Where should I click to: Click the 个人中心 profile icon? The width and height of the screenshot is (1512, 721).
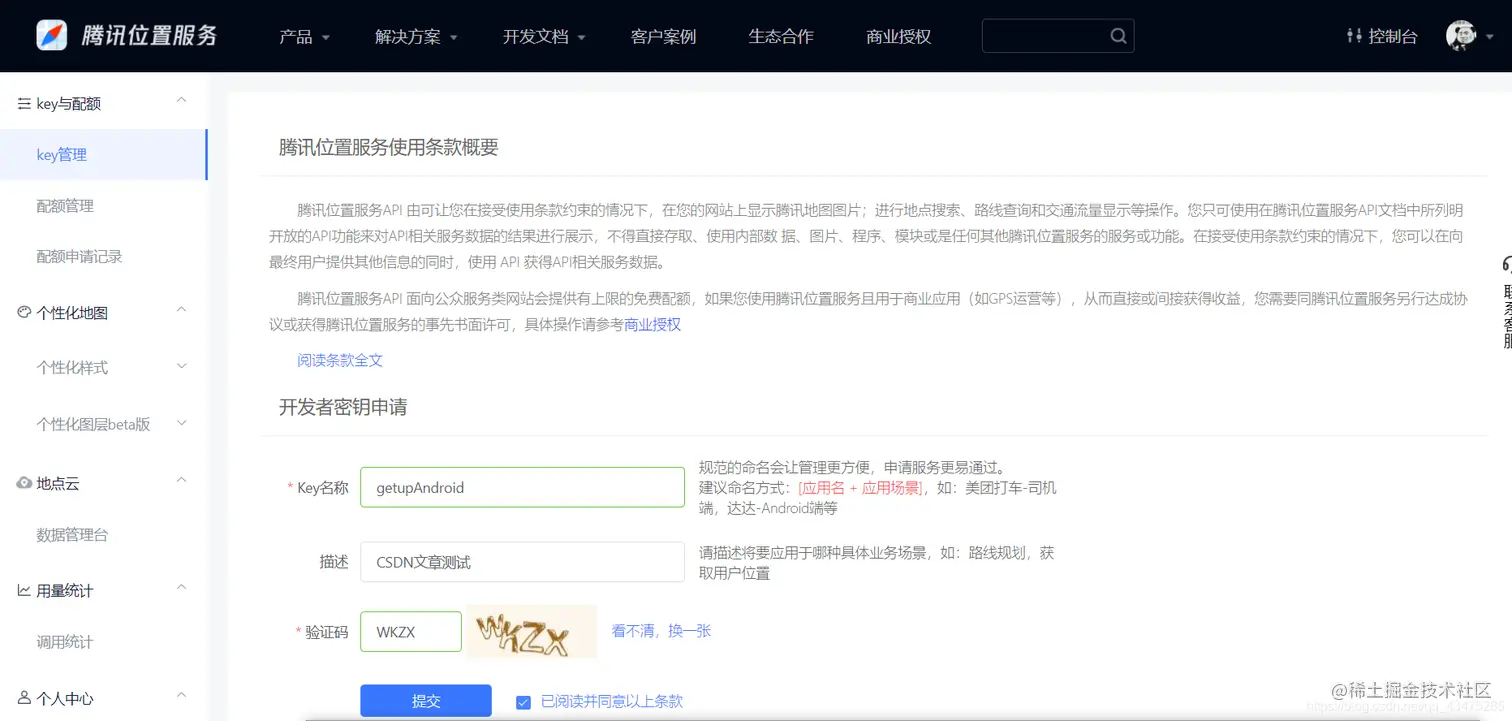pos(22,695)
